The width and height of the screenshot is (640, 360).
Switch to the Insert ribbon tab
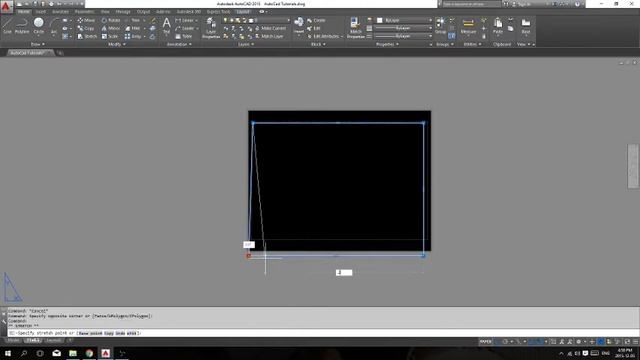tap(41, 12)
